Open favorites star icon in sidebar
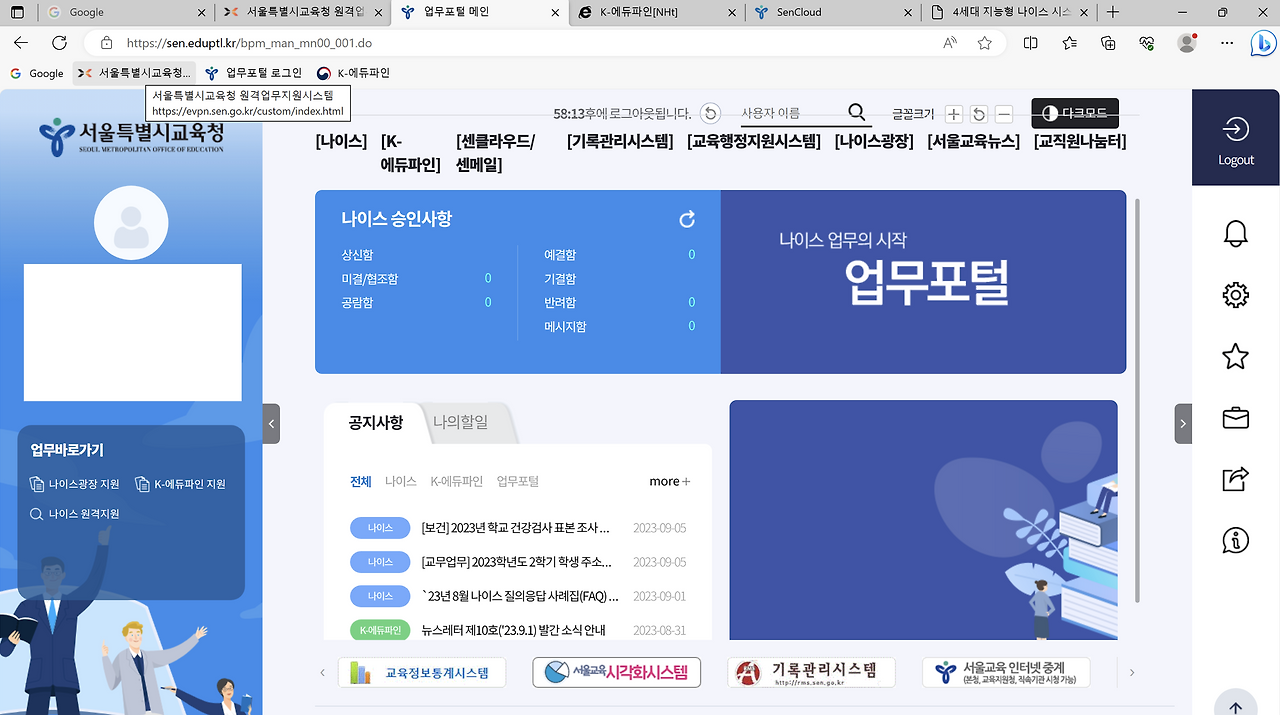1280x715 pixels. (1236, 356)
